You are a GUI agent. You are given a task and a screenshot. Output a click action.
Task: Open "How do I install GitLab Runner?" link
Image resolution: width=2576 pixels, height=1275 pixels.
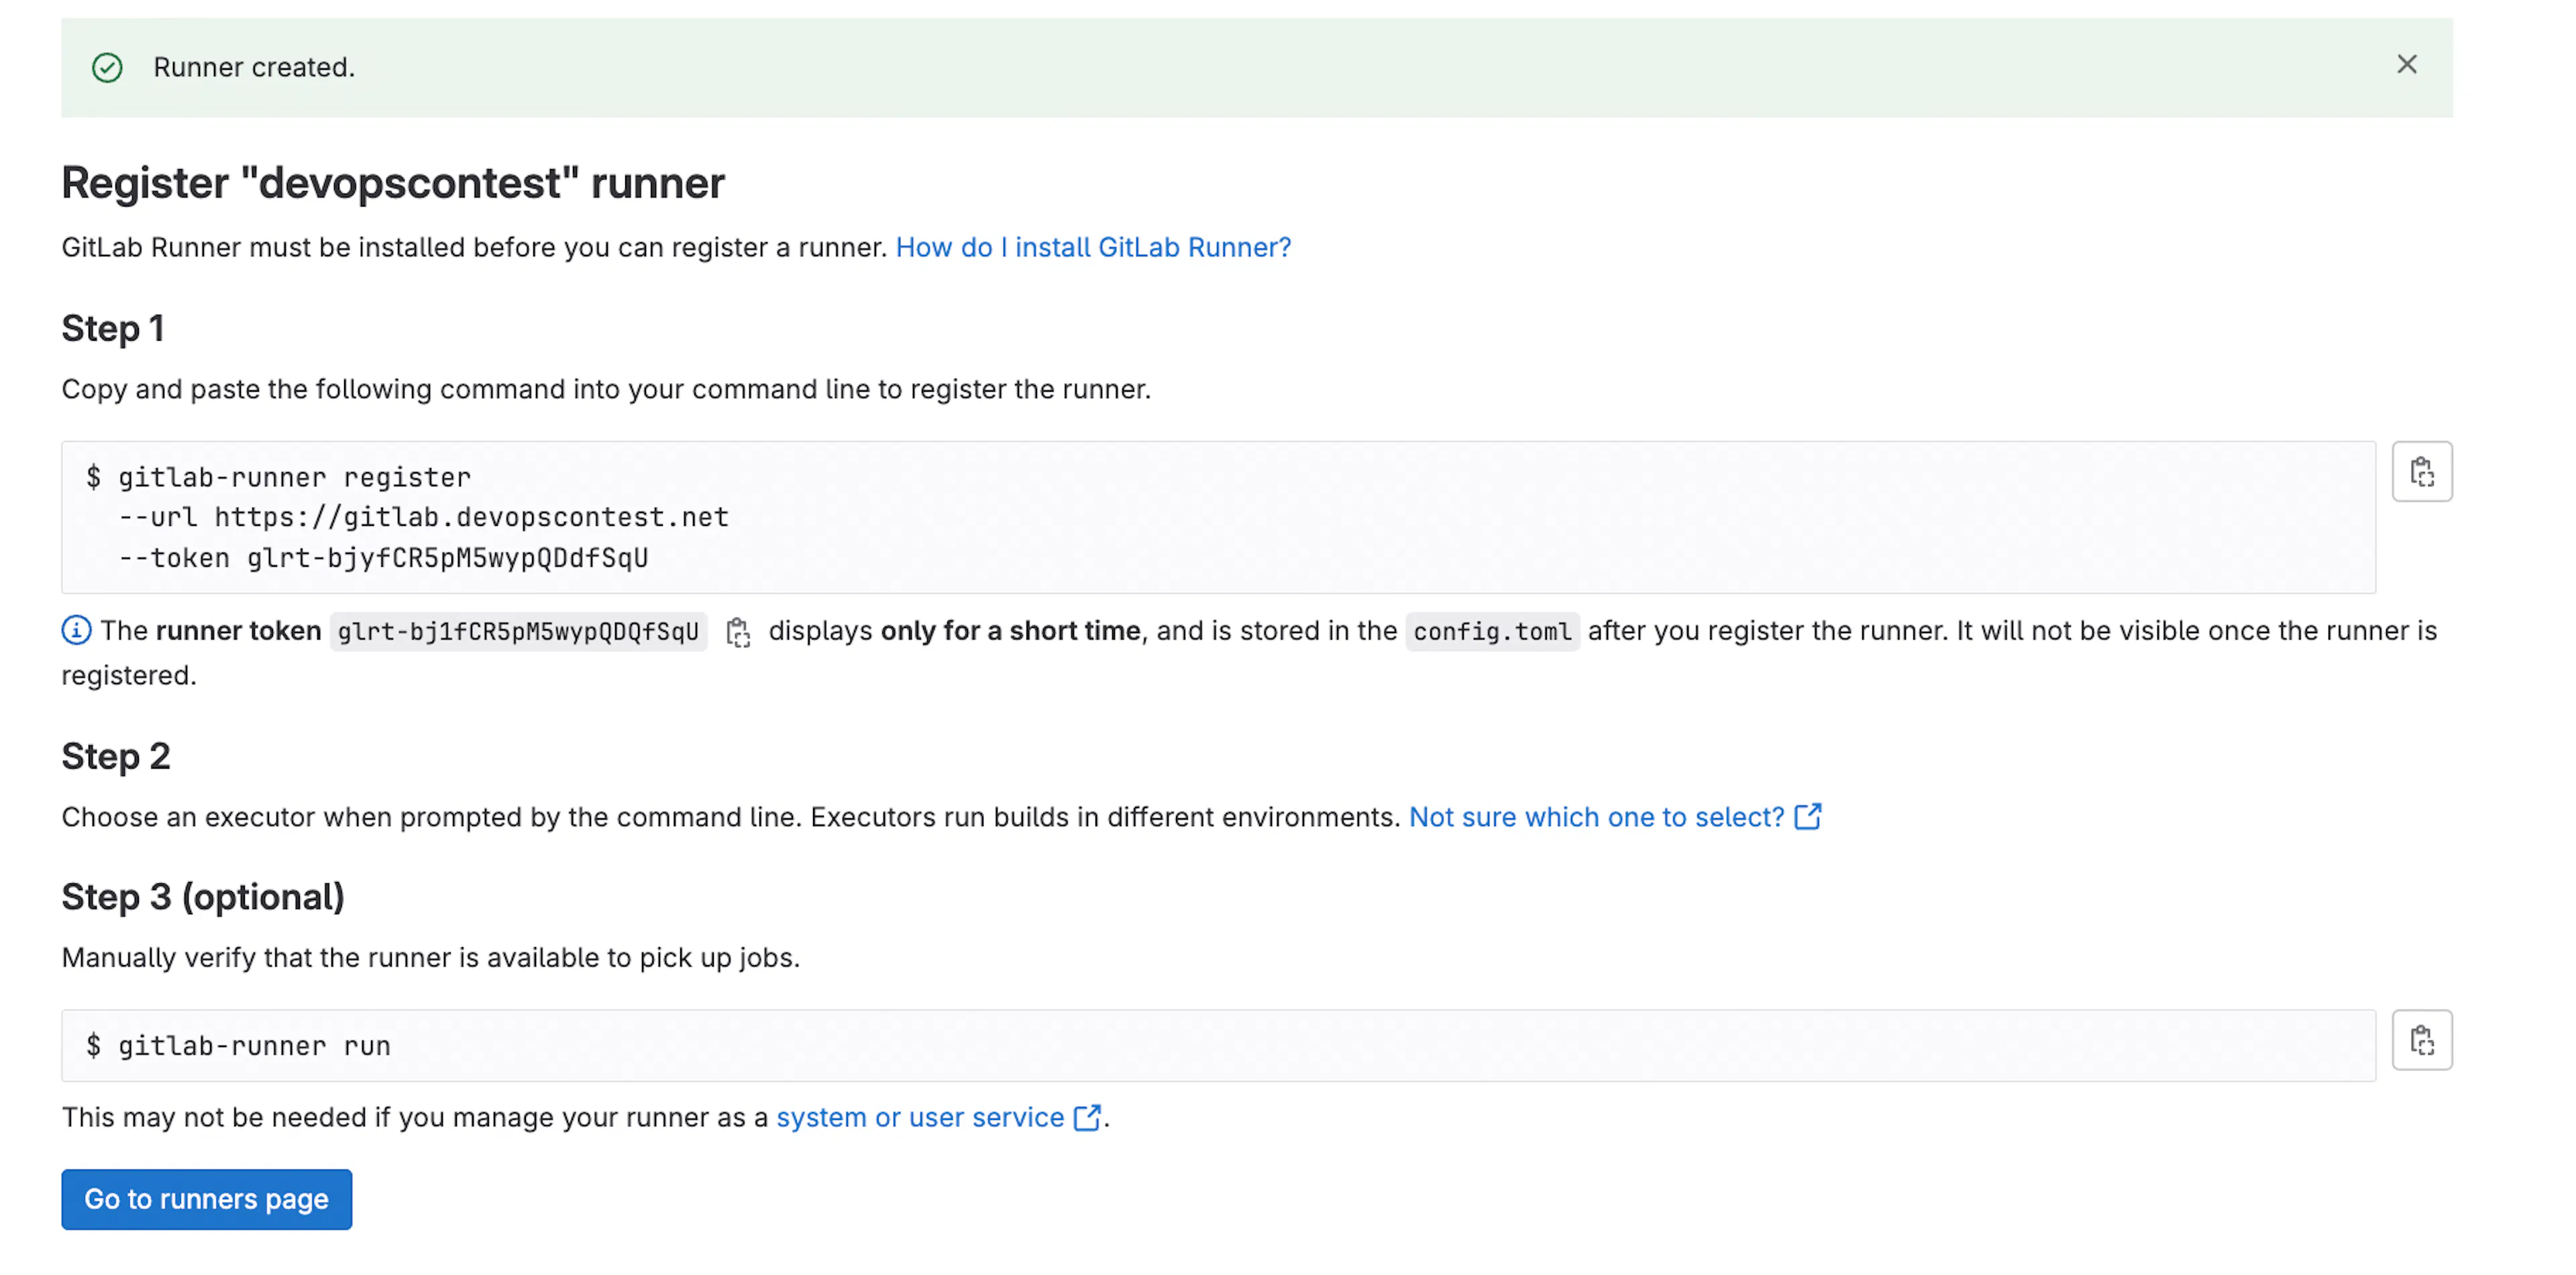1093,247
